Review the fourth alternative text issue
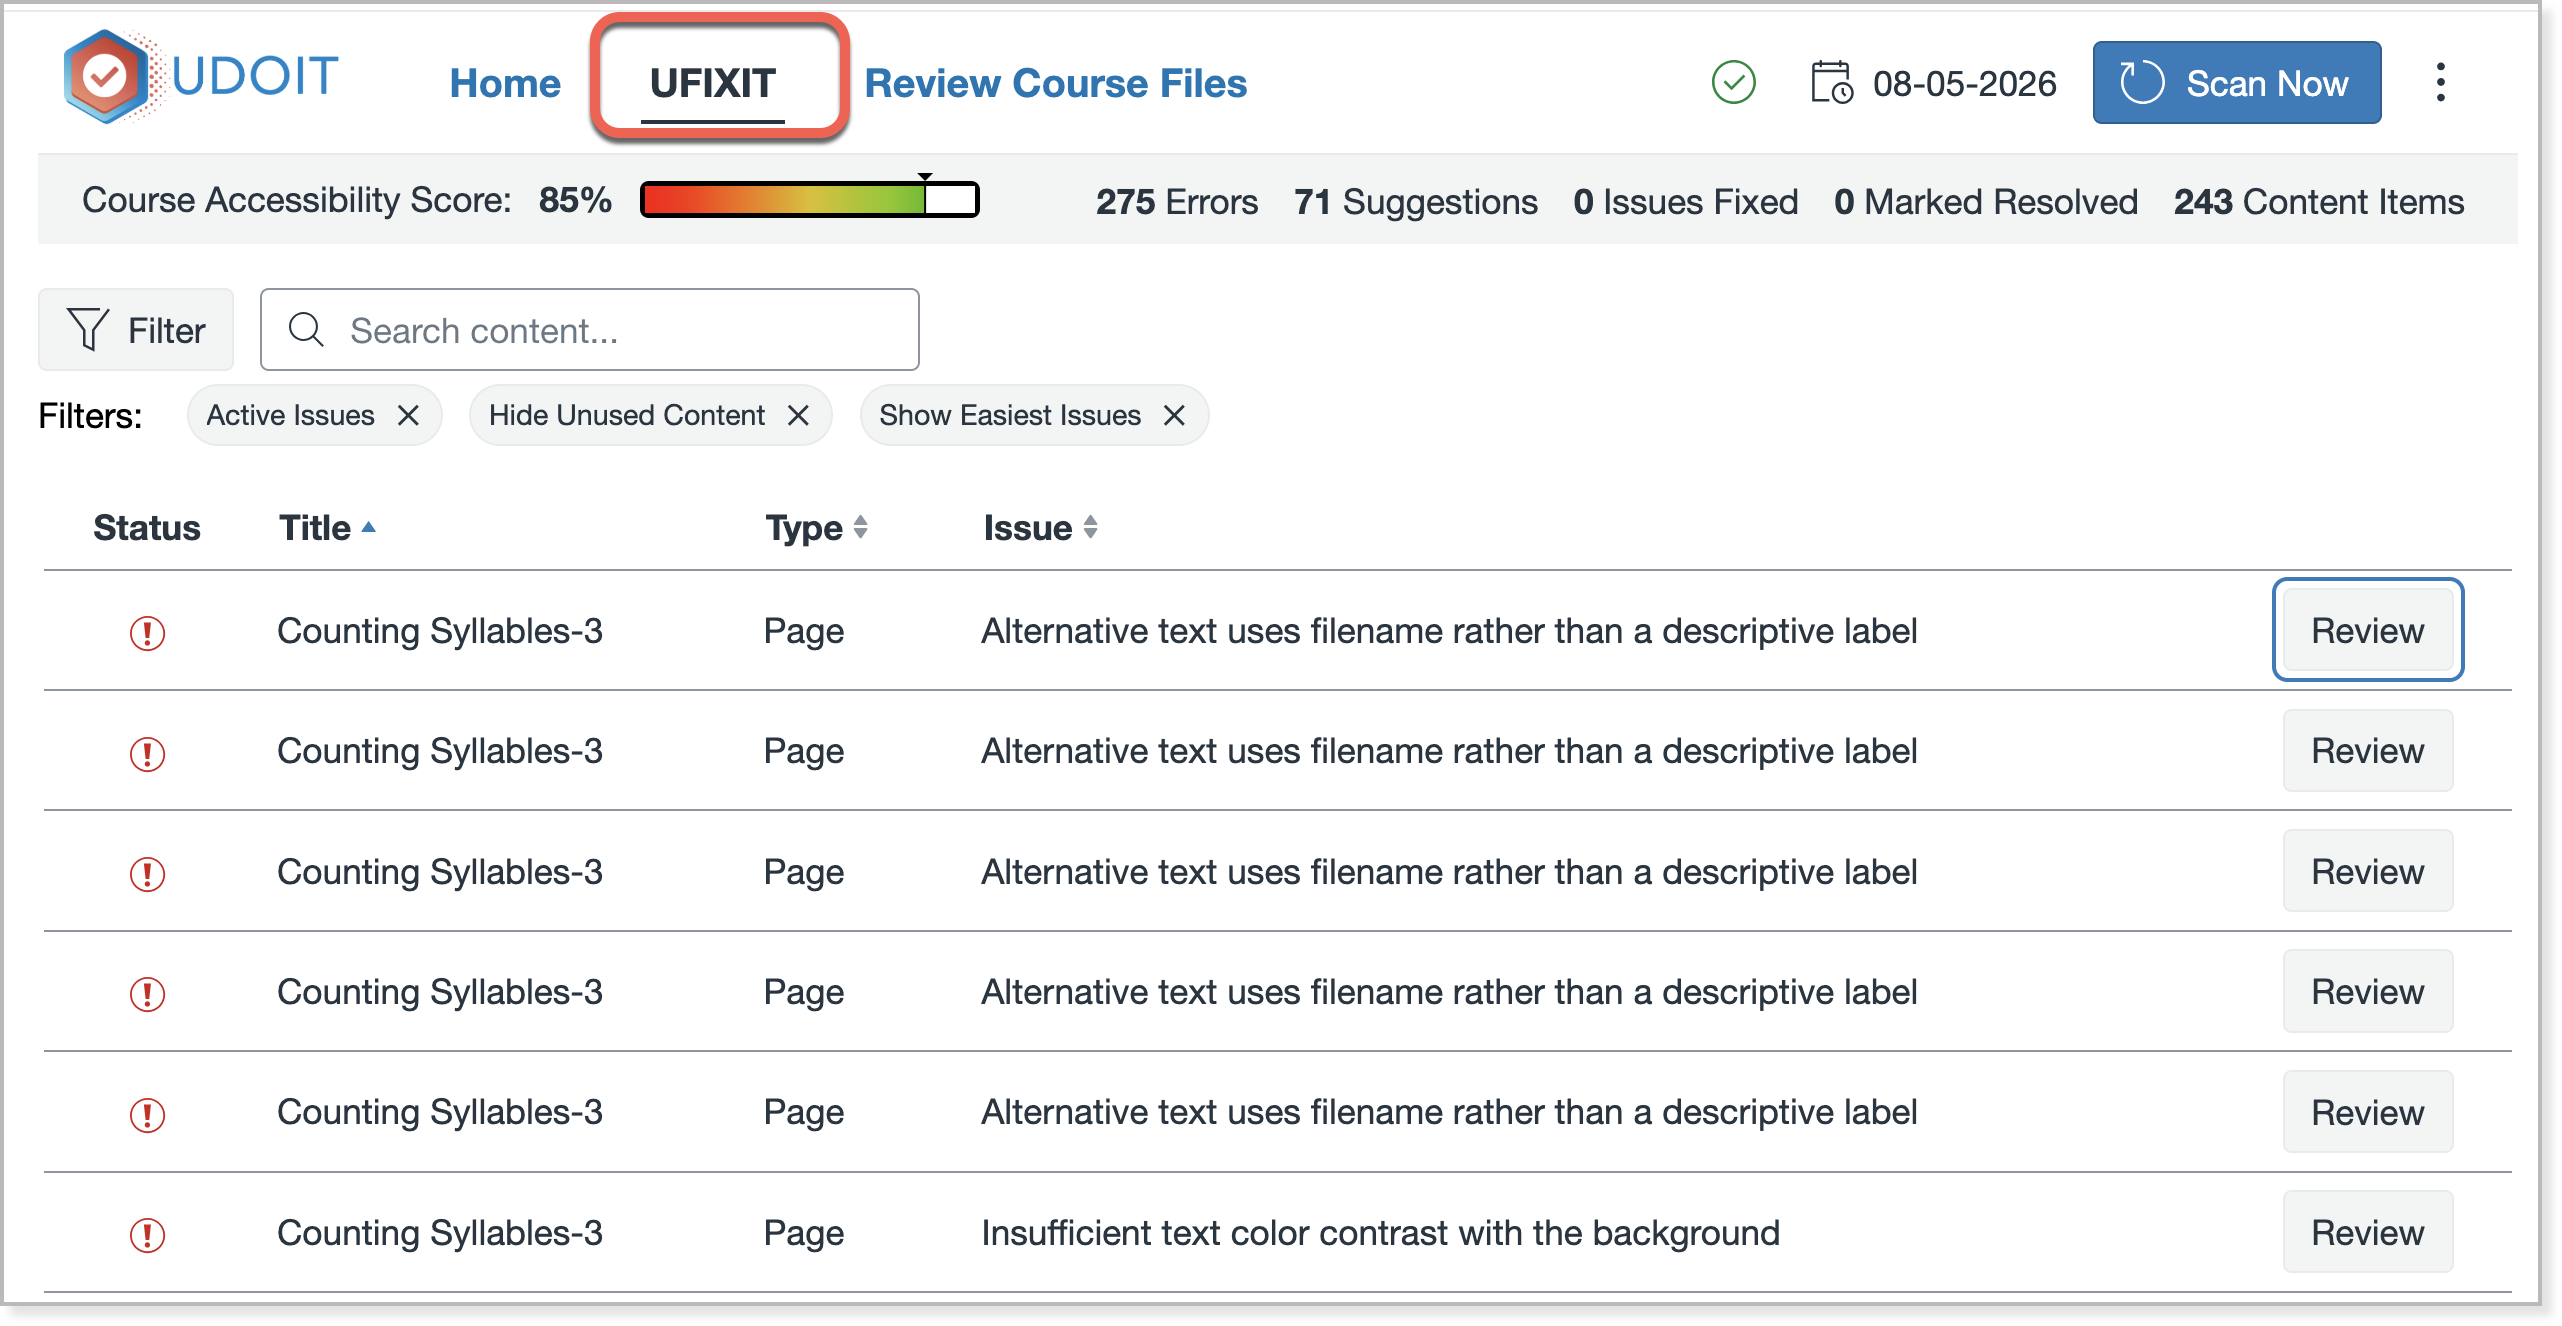2562x1326 pixels. pos(2368,991)
